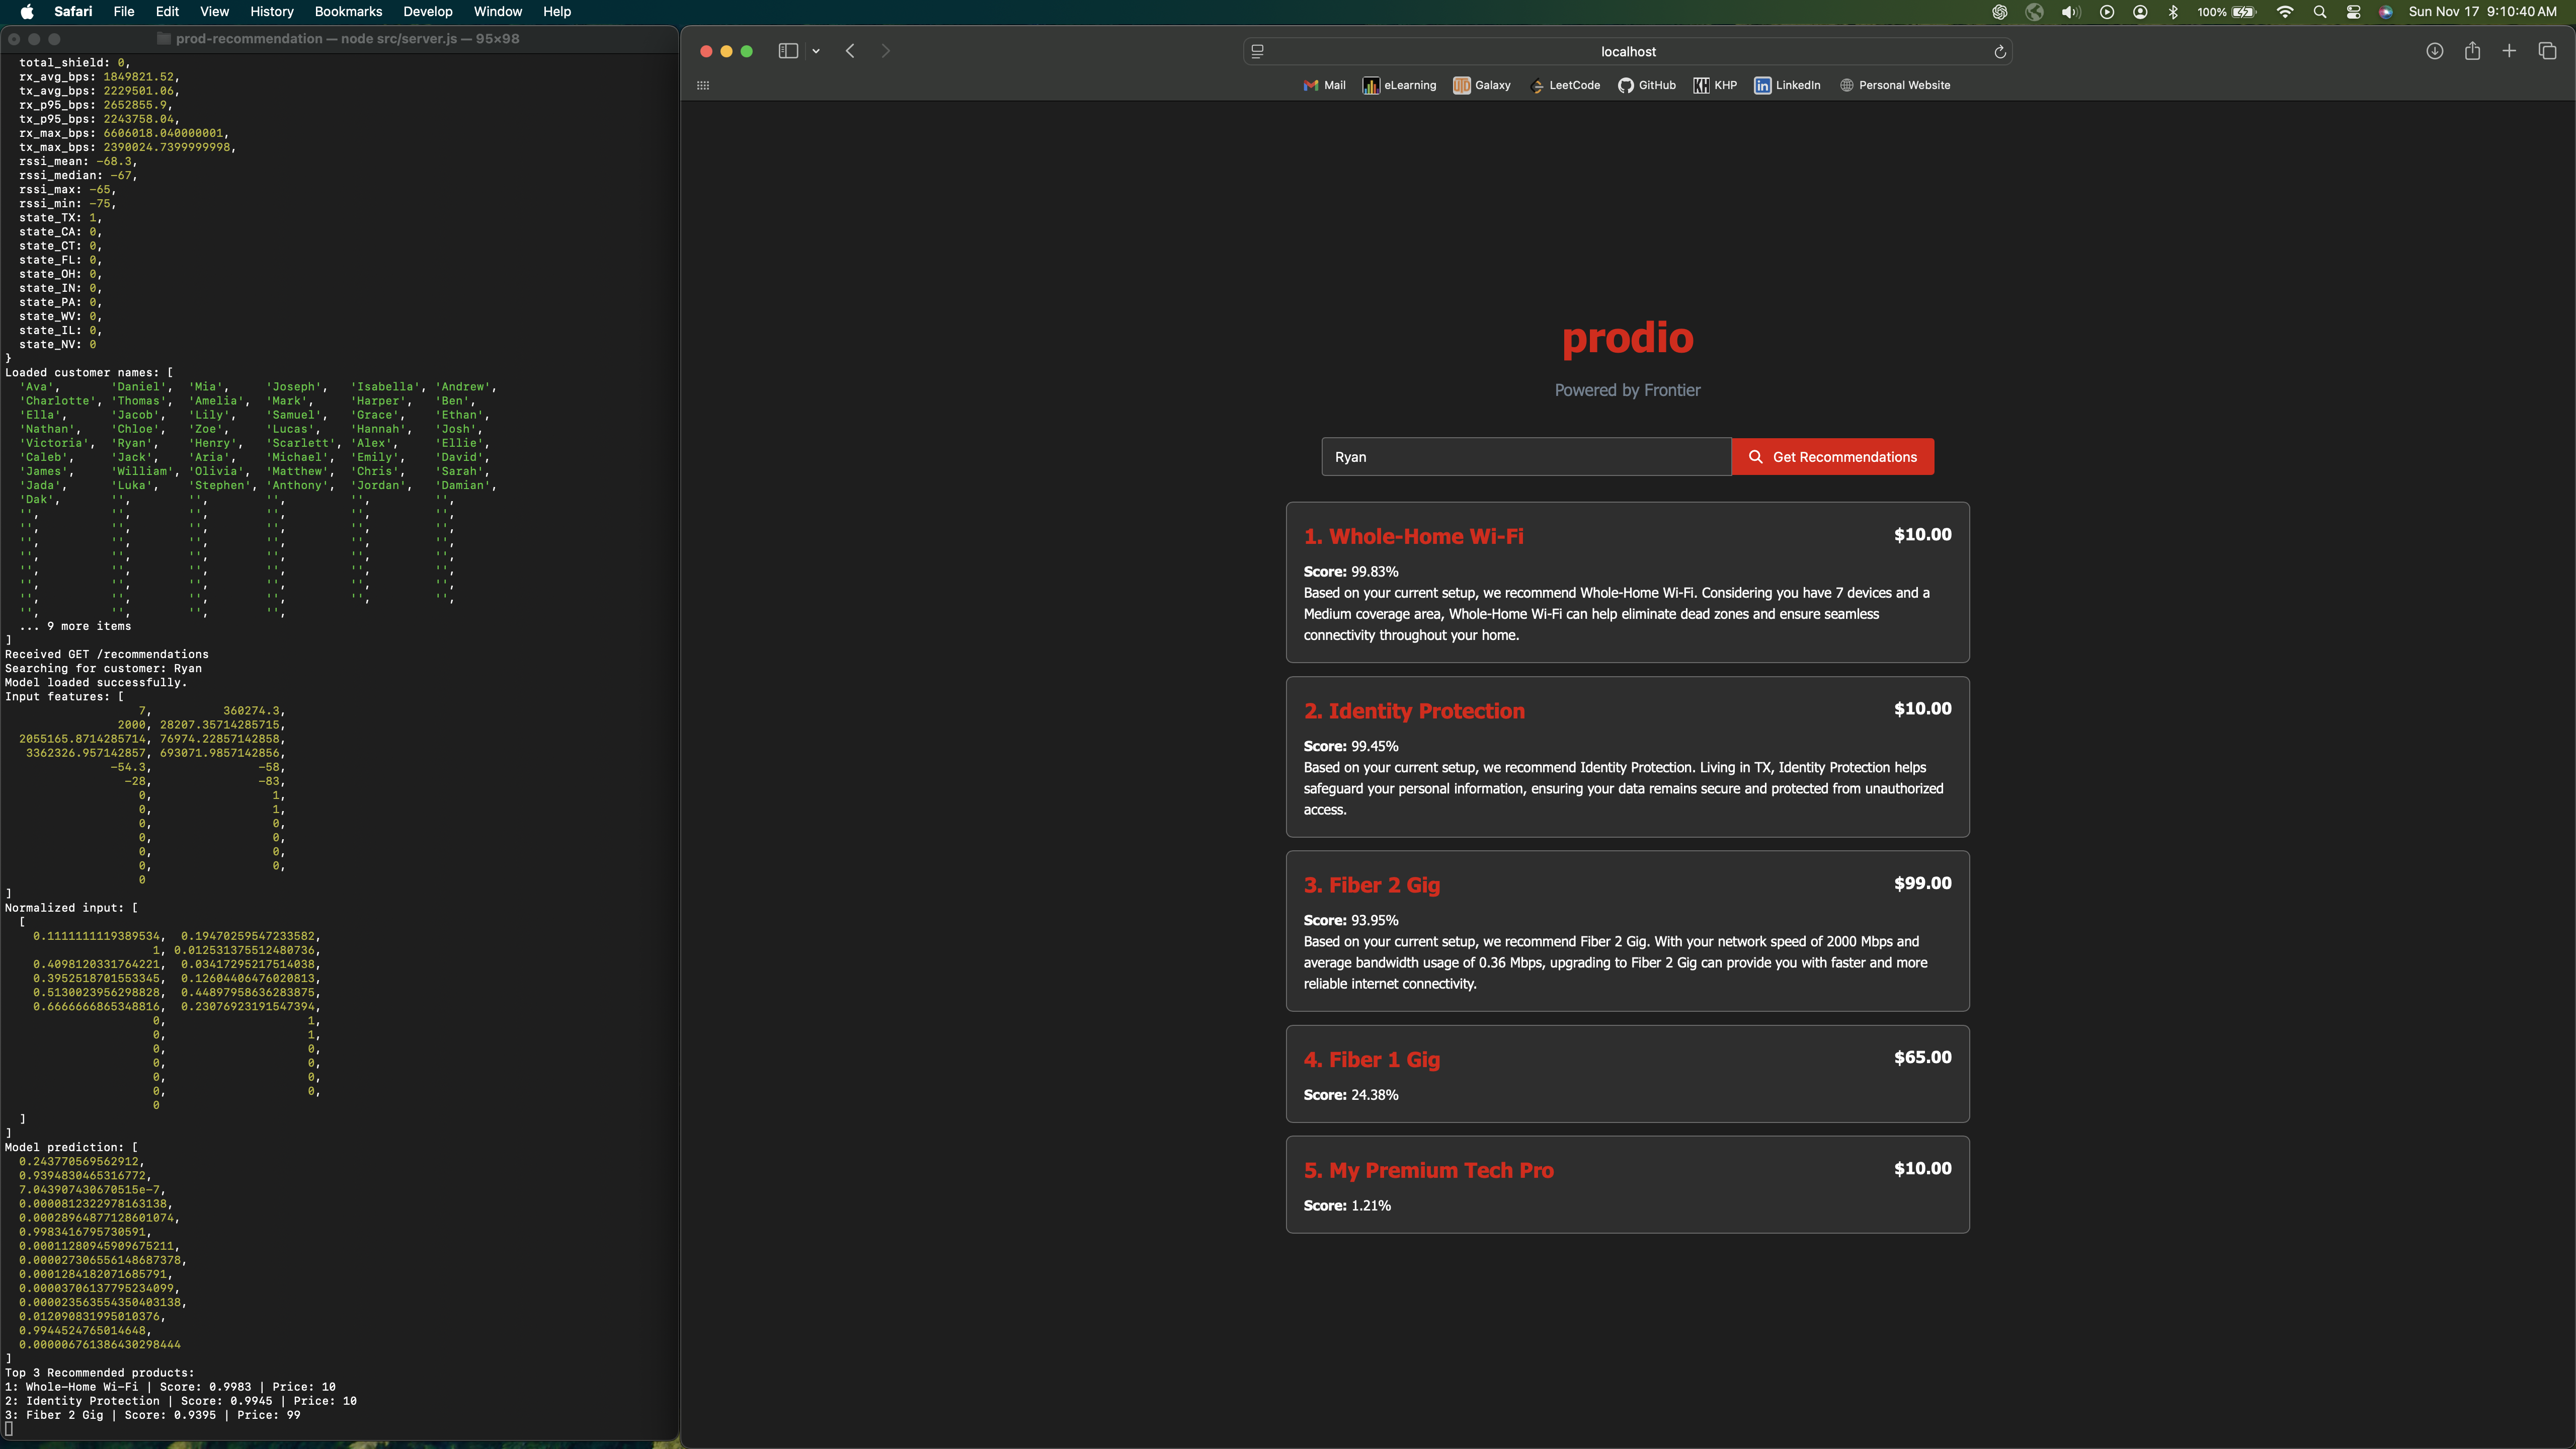Click the customer name input field
Viewport: 2576px width, 1449px height.
[x=1525, y=457]
